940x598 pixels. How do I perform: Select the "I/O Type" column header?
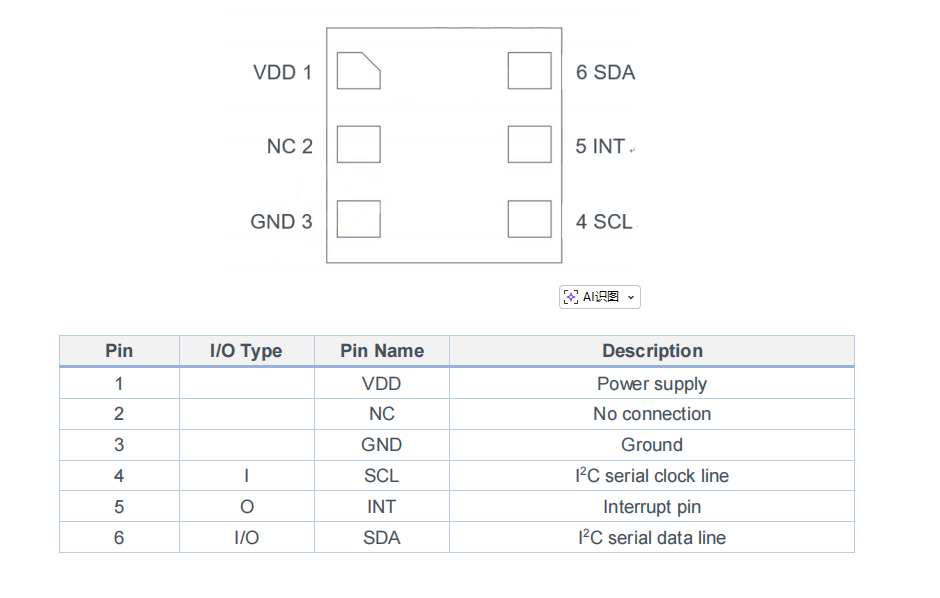coord(246,351)
